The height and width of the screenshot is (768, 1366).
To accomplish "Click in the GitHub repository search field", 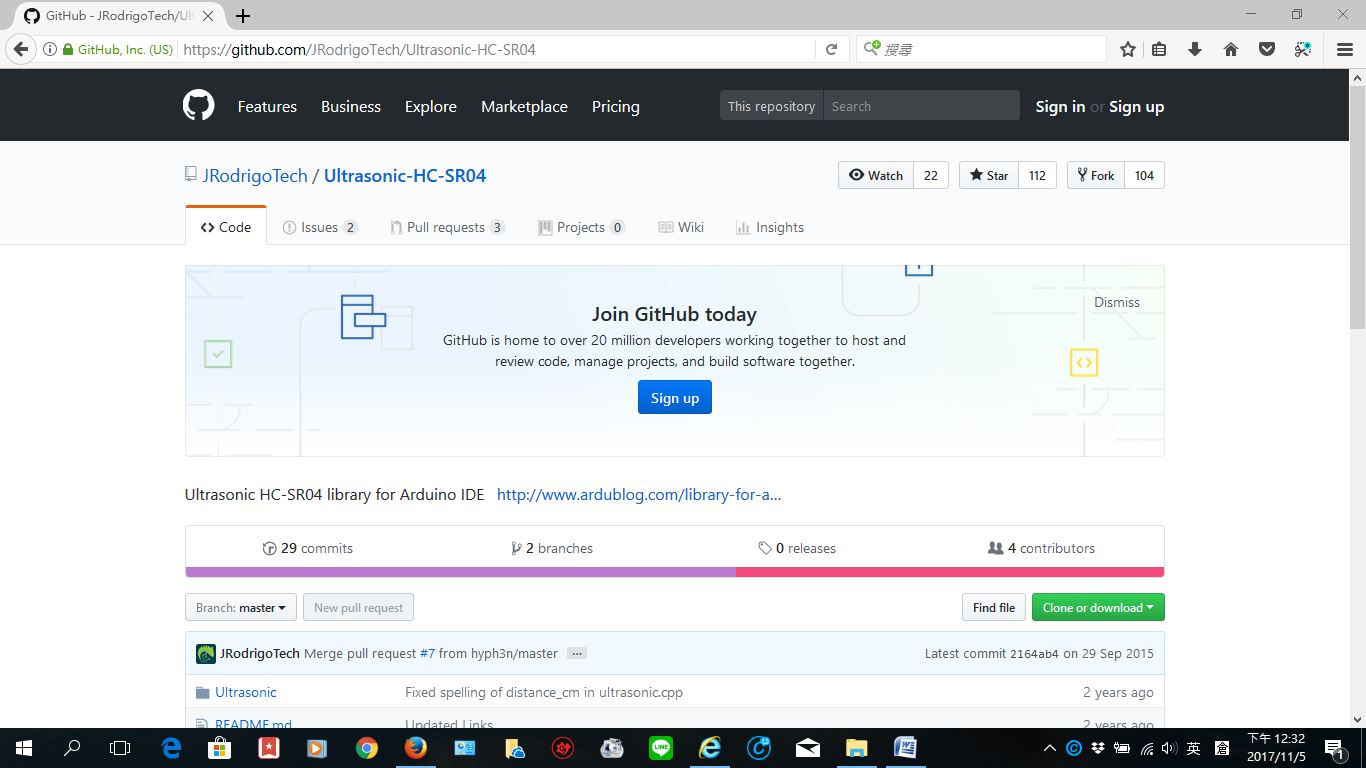I will click(921, 106).
